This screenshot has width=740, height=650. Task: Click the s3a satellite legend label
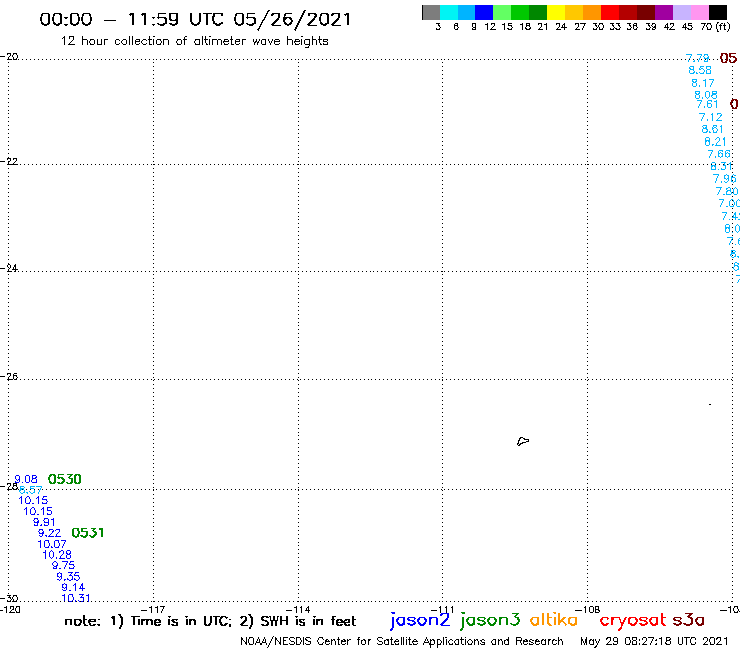(689, 620)
